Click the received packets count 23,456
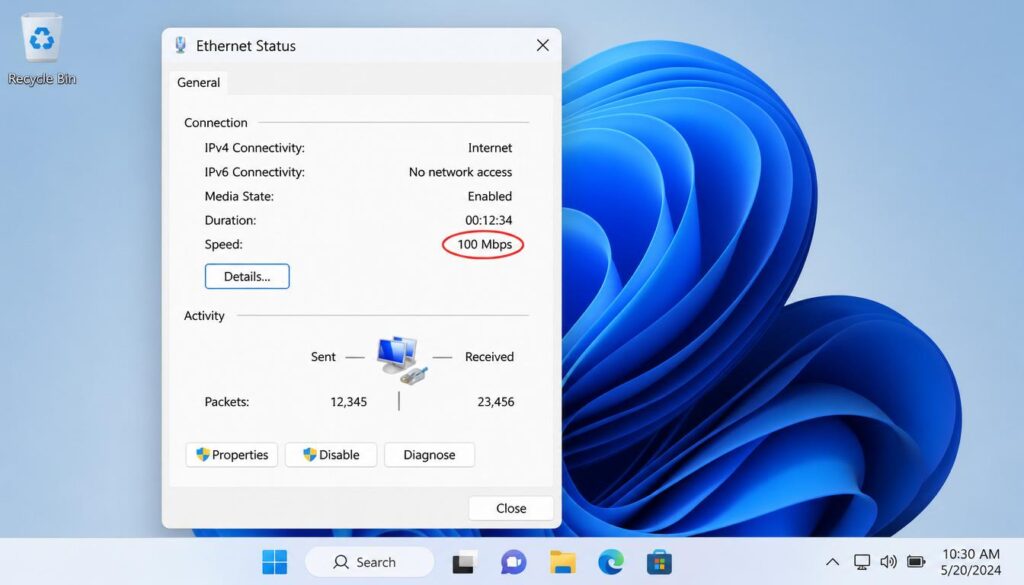Screen dimensions: 1024x585 496,402
